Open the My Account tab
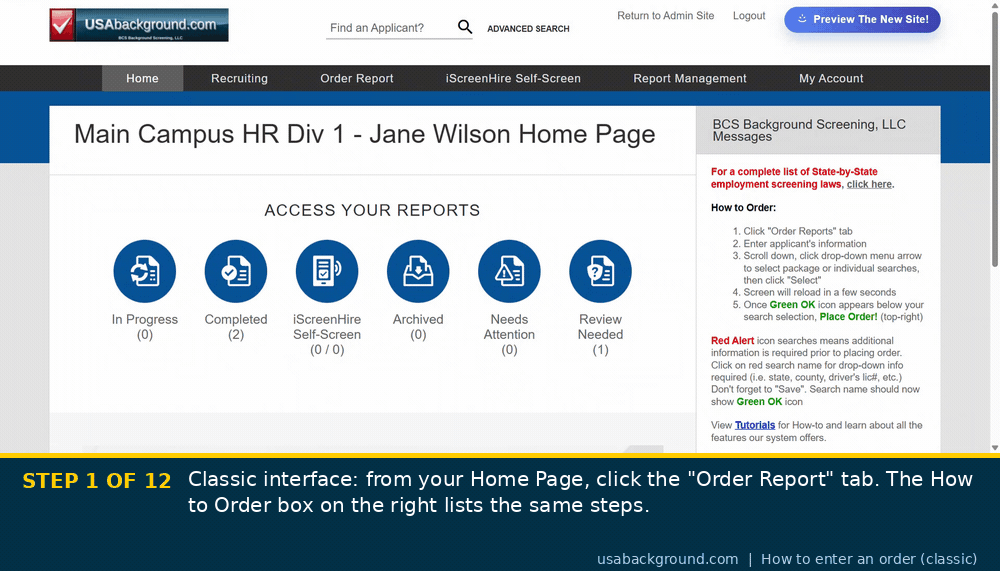Viewport: 1000px width, 571px height. 831,78
